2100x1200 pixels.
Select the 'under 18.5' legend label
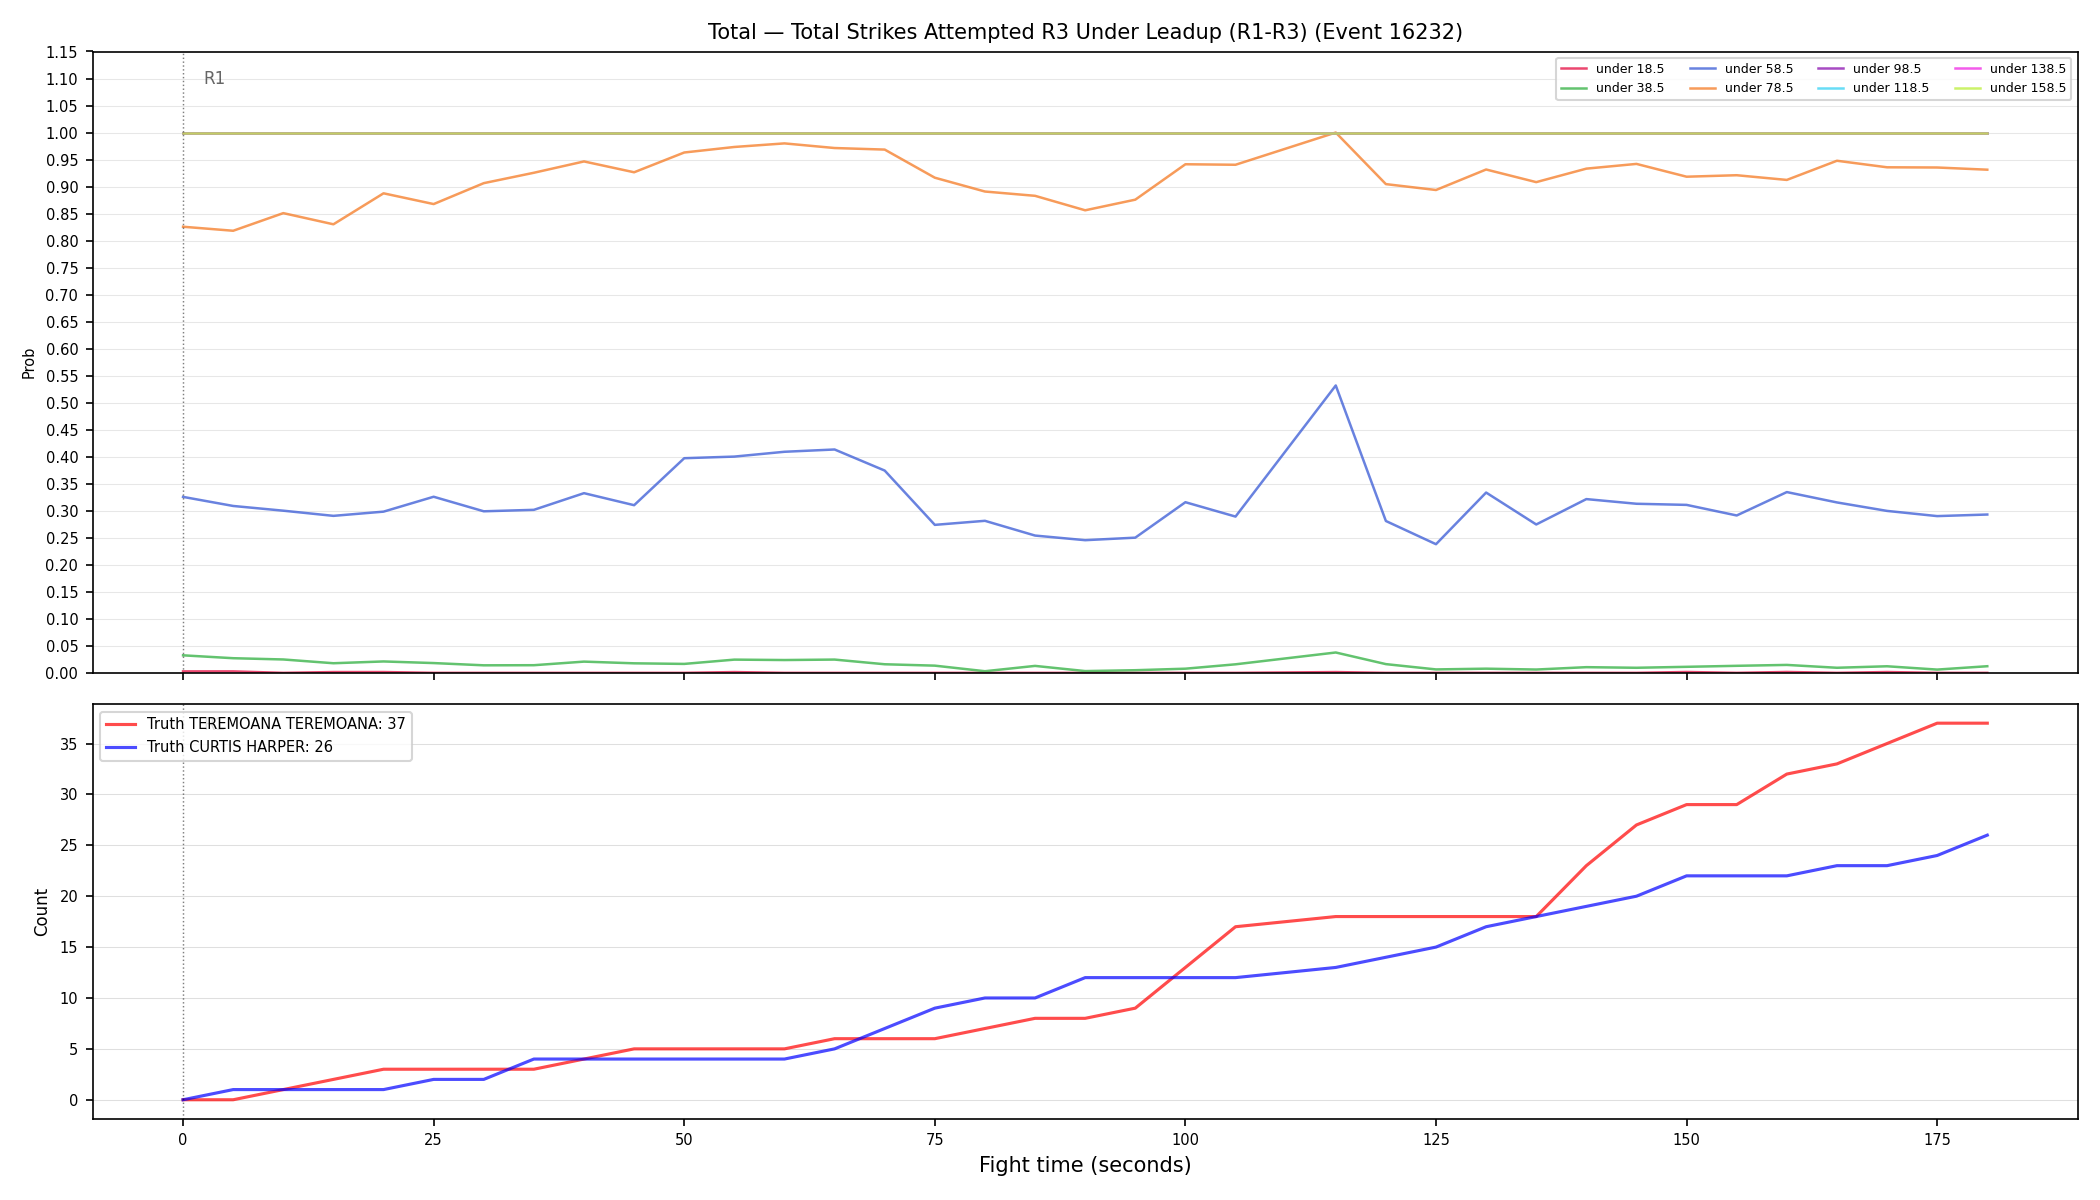1630,69
